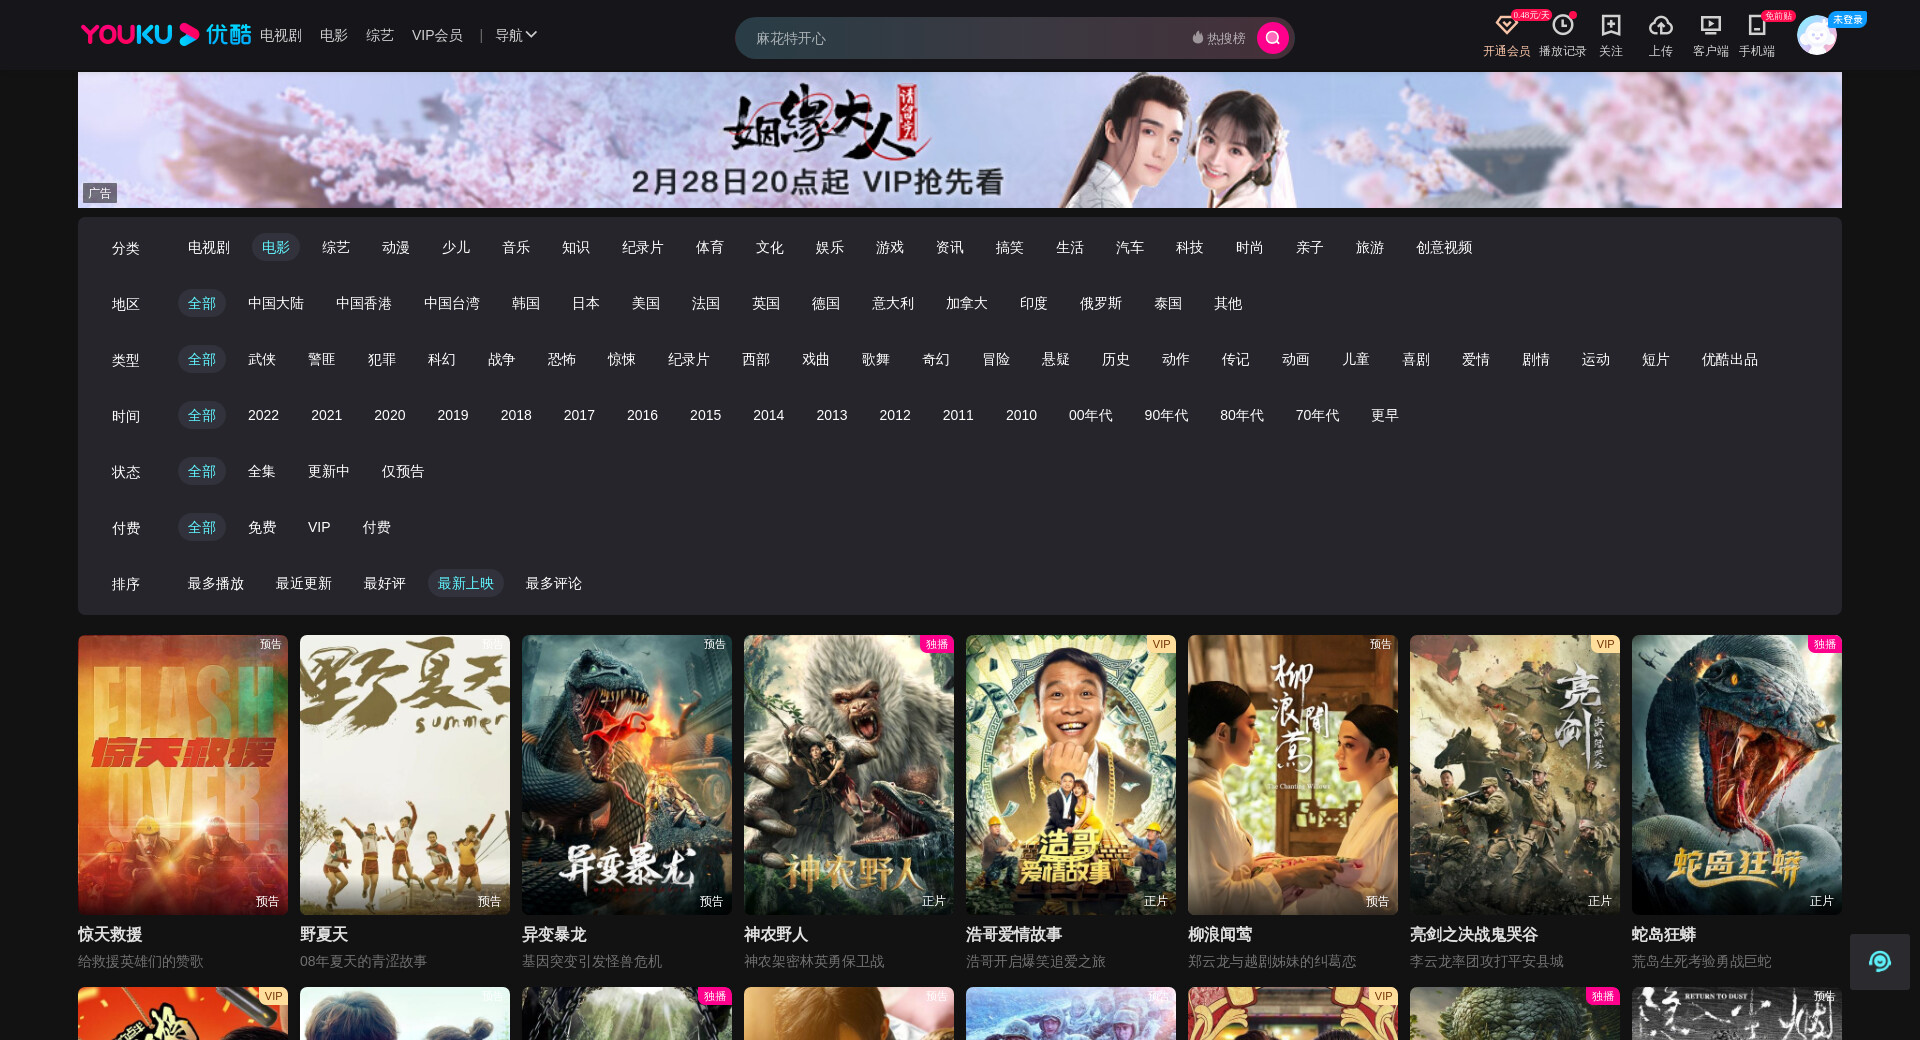1920x1040 pixels.
Task: Open play history clock icon 播放记录
Action: (1562, 35)
